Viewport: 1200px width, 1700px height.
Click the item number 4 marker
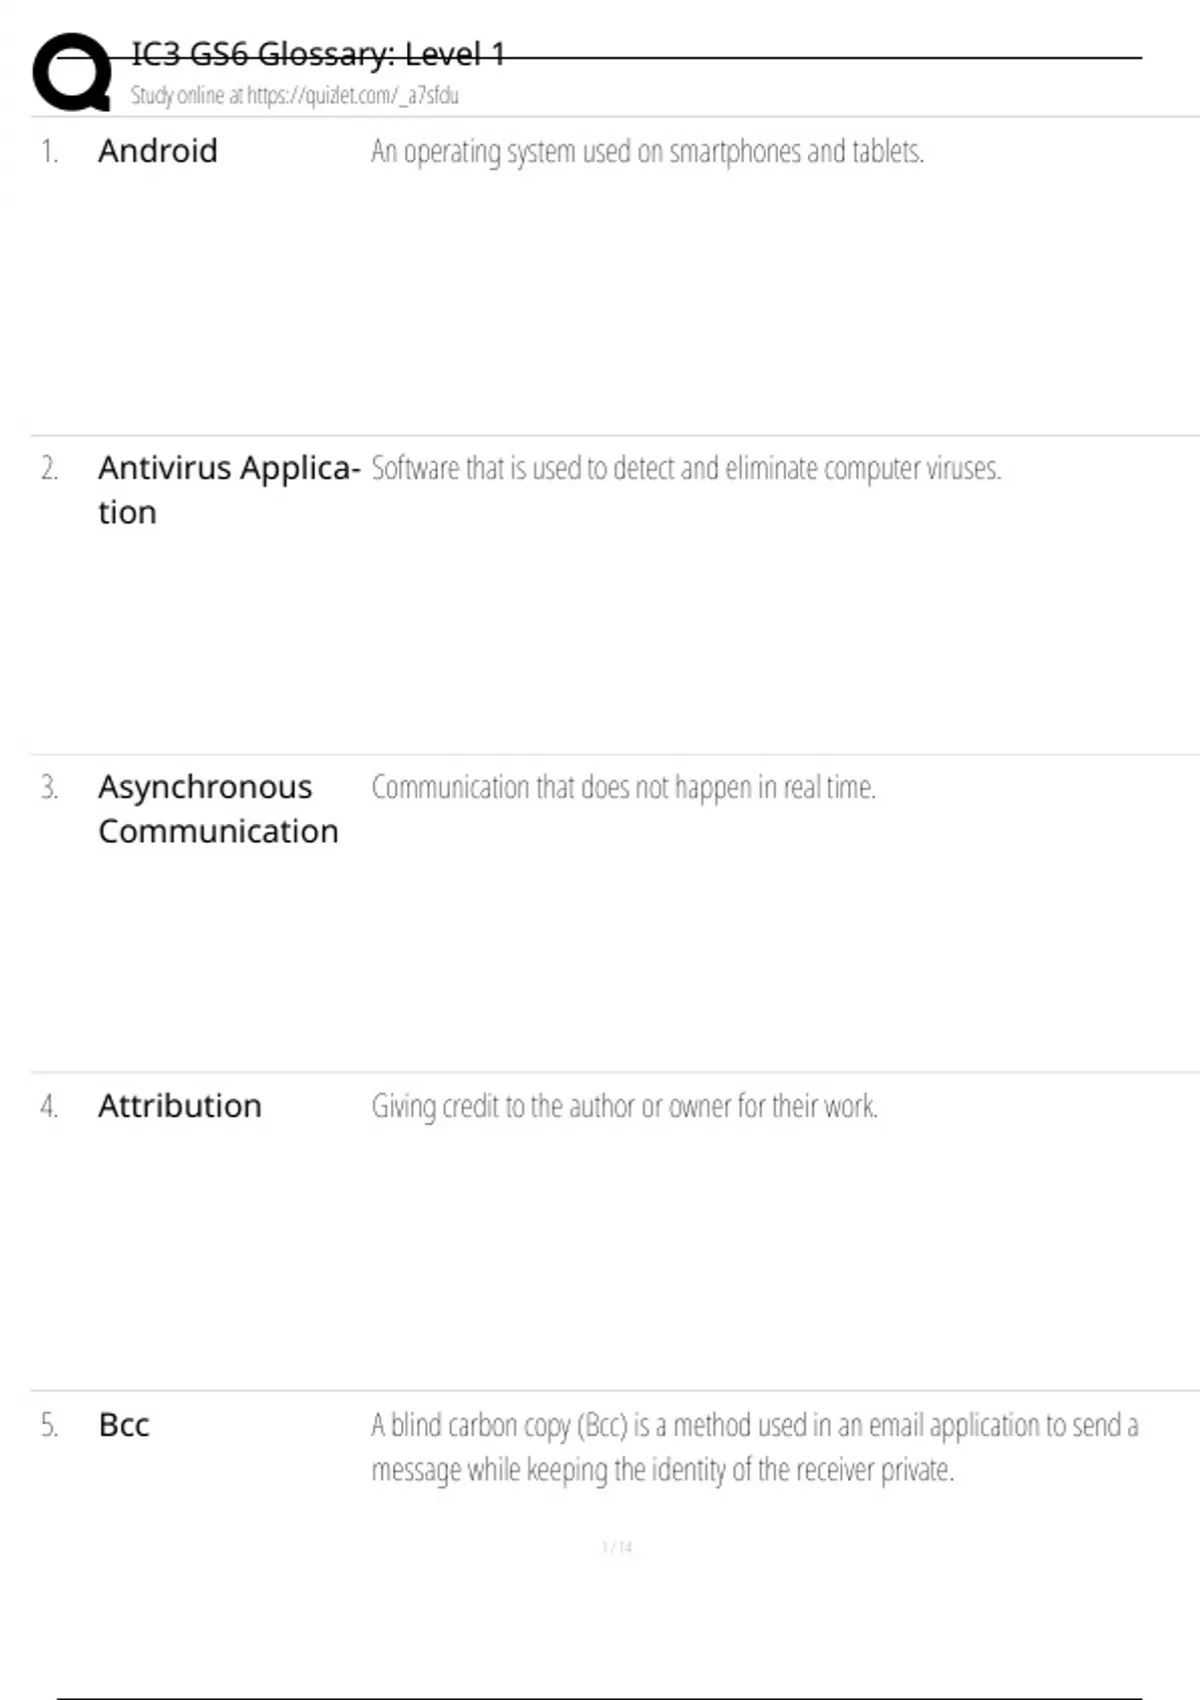point(49,1107)
